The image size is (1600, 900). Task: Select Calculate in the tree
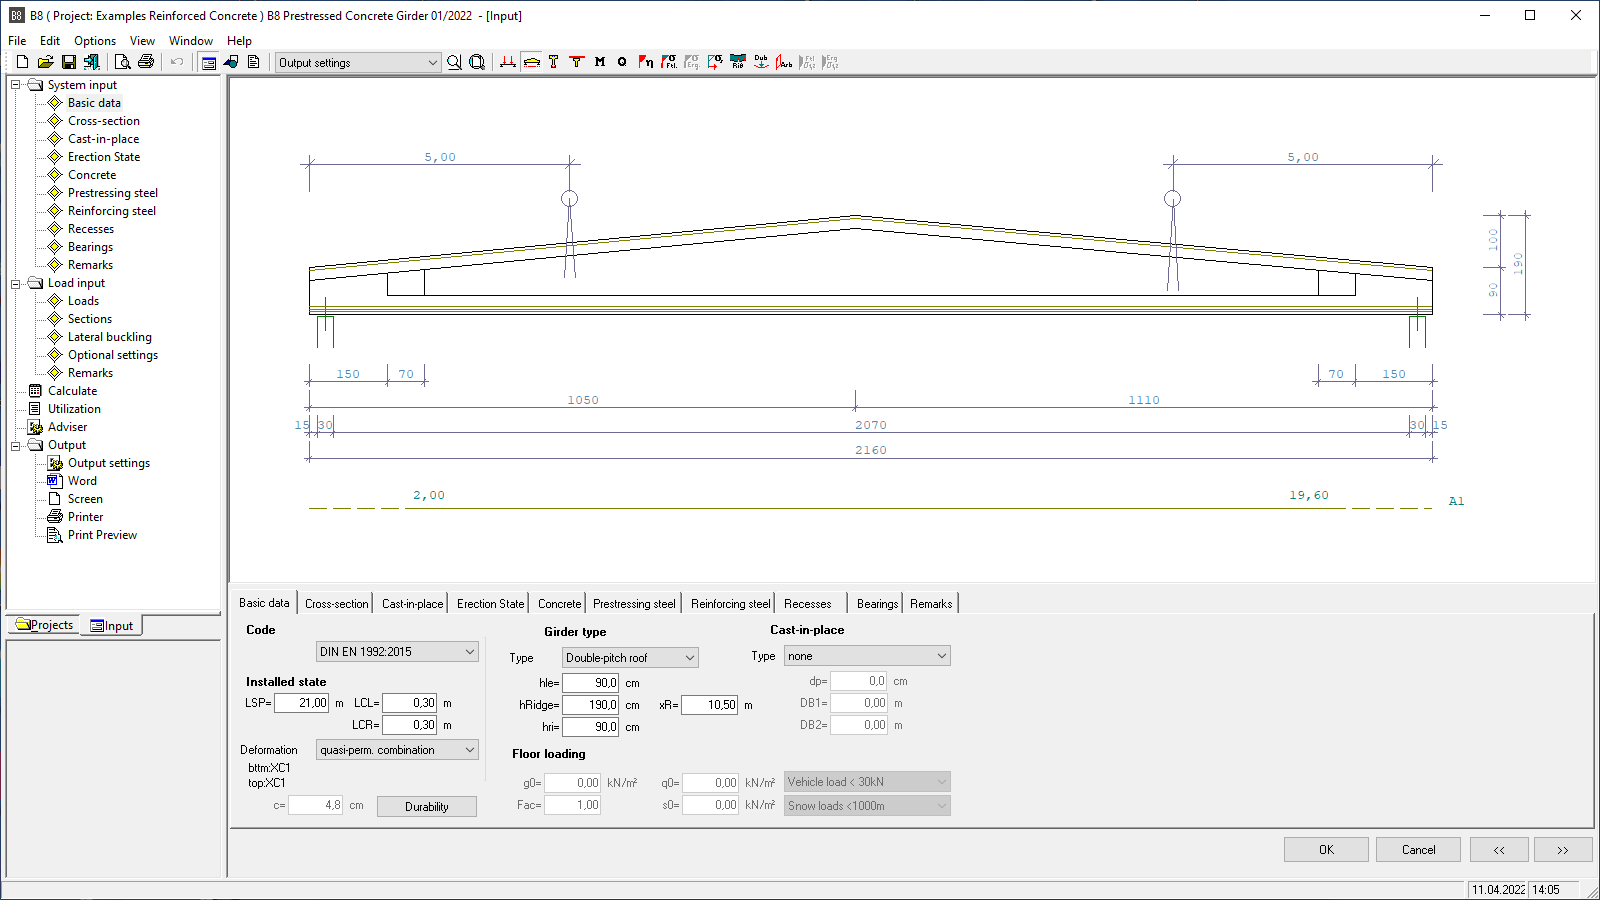(72, 391)
